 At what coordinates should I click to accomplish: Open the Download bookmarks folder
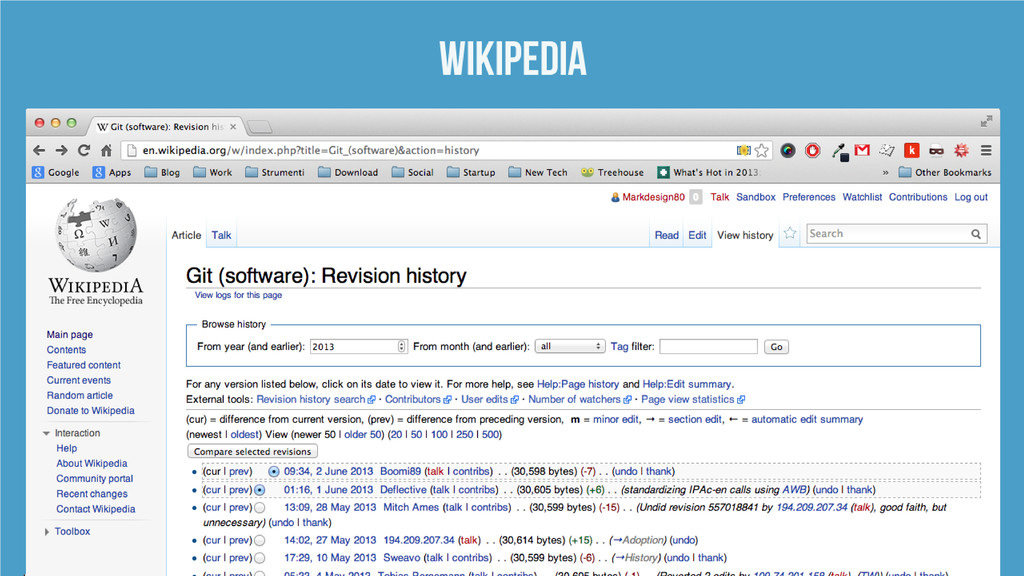coord(348,172)
